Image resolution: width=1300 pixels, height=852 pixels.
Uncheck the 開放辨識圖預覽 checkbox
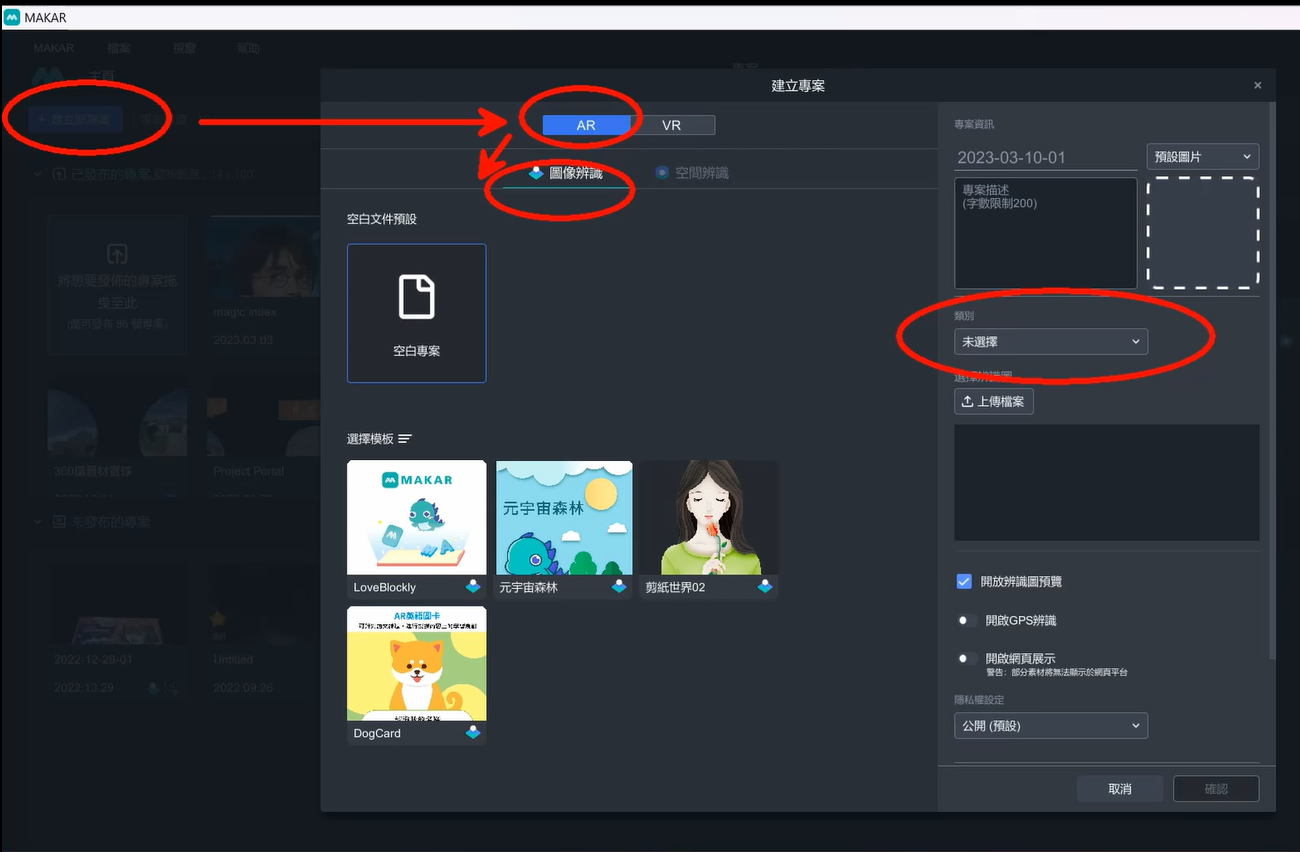pos(964,581)
